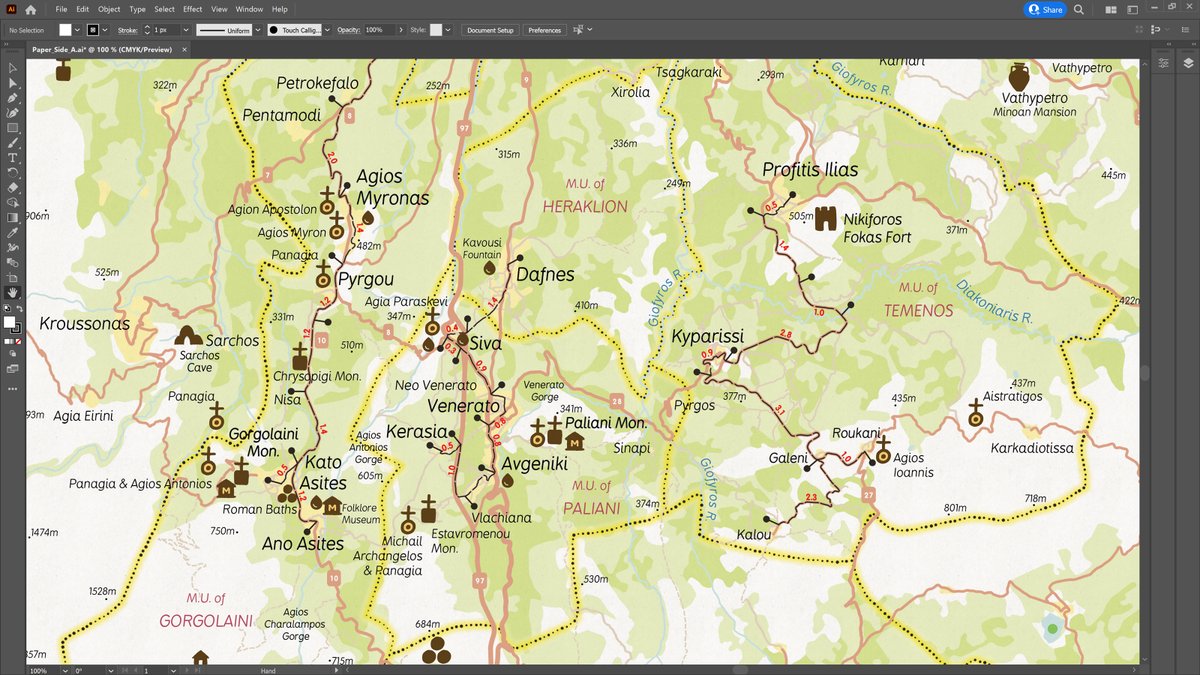This screenshot has height=675, width=1200.
Task: Click the Opacity label link
Action: [x=348, y=30]
